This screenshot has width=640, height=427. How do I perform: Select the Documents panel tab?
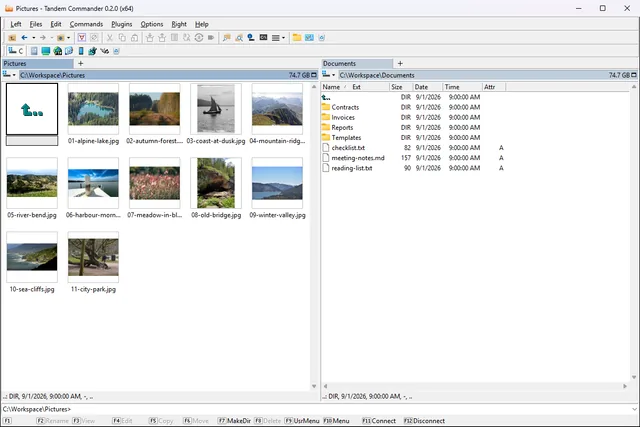tap(358, 64)
